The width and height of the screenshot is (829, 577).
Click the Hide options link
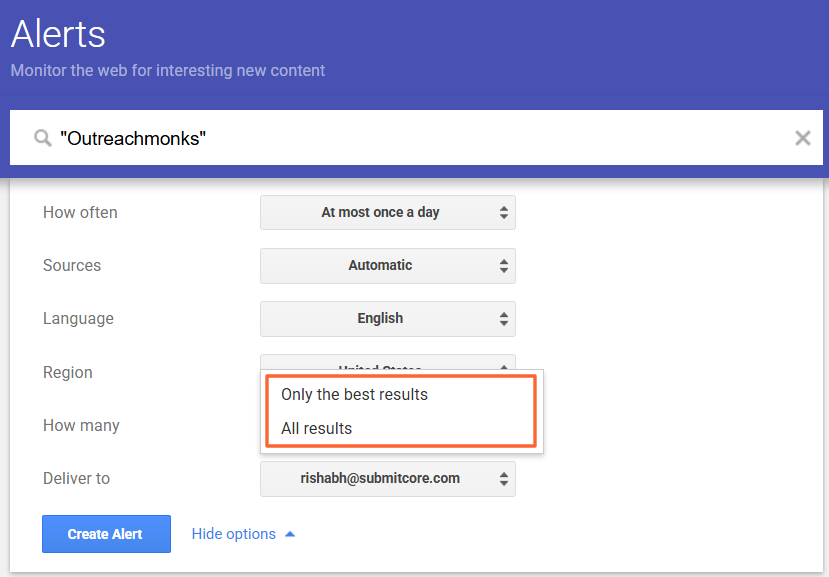[x=234, y=533]
